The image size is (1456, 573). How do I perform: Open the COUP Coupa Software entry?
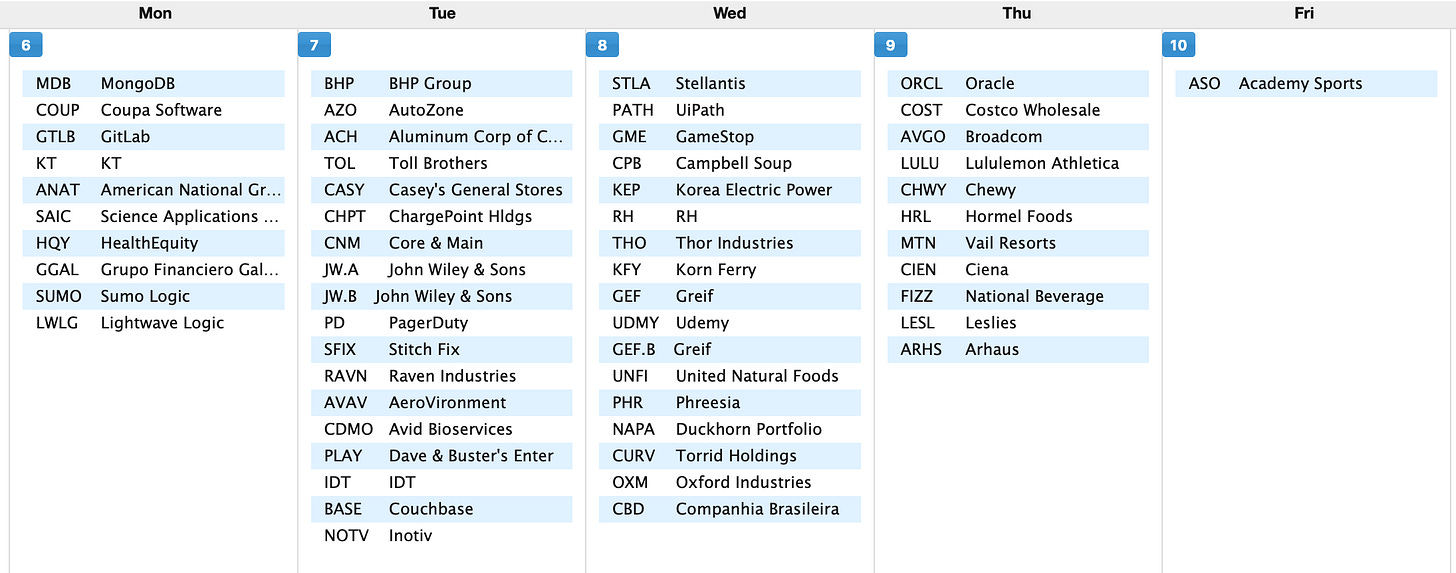click(154, 110)
